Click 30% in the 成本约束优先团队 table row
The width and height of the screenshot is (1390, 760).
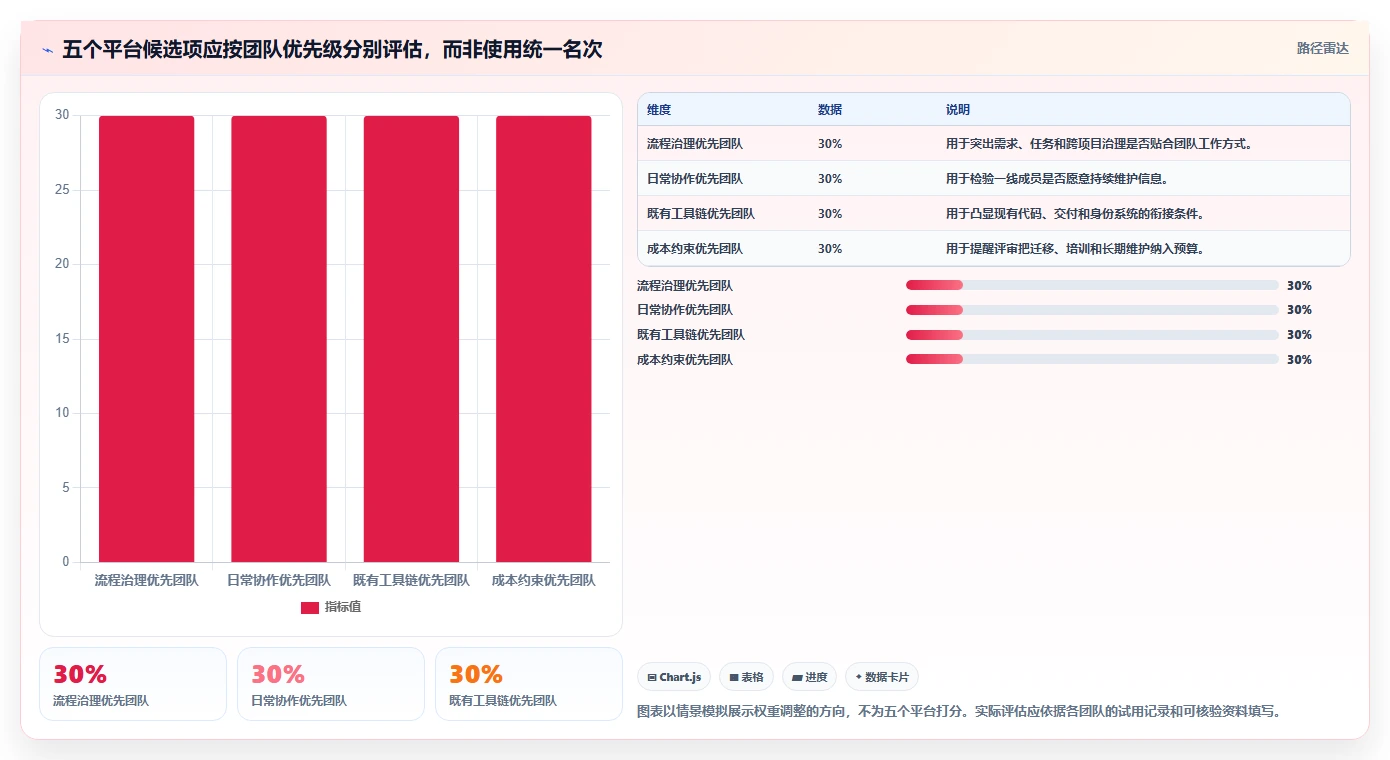(x=830, y=249)
